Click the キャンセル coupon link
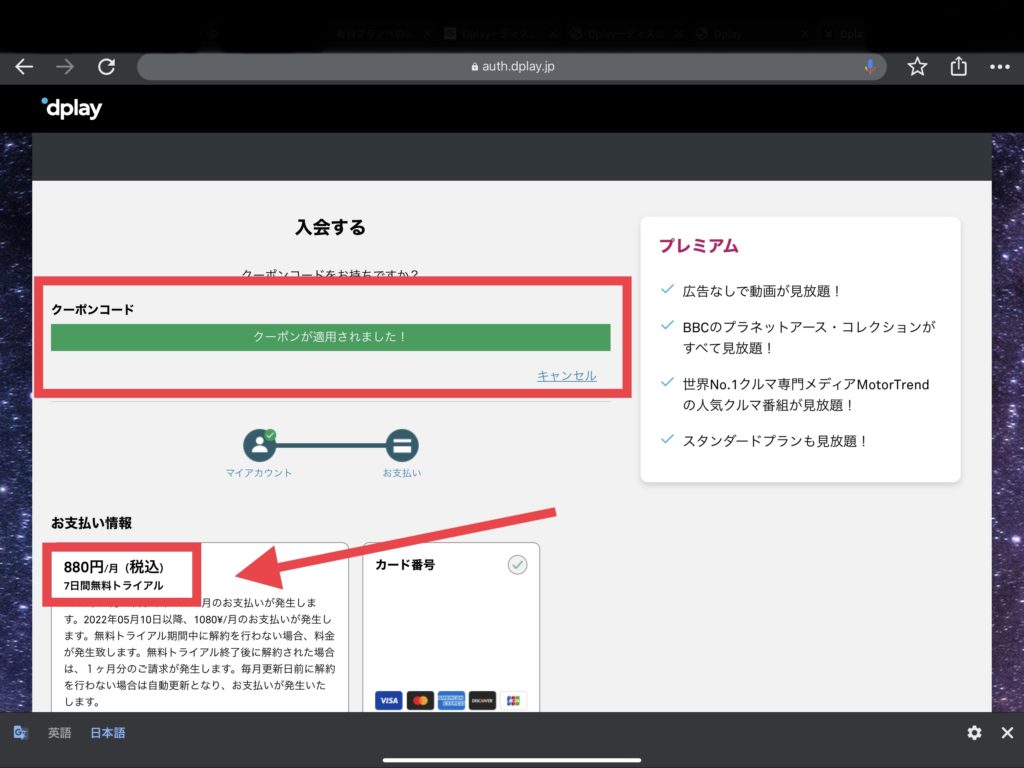This screenshot has height=768, width=1024. pyautogui.click(x=567, y=376)
